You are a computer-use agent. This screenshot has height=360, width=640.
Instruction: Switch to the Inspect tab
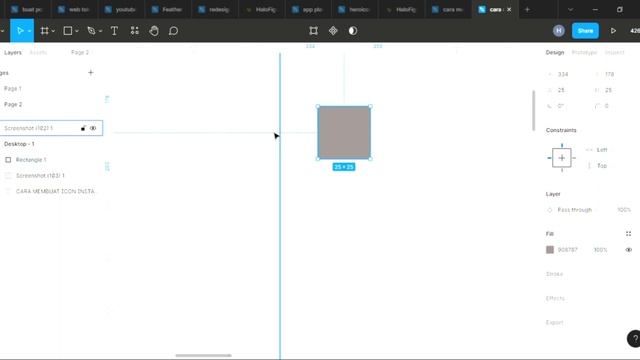click(x=614, y=53)
